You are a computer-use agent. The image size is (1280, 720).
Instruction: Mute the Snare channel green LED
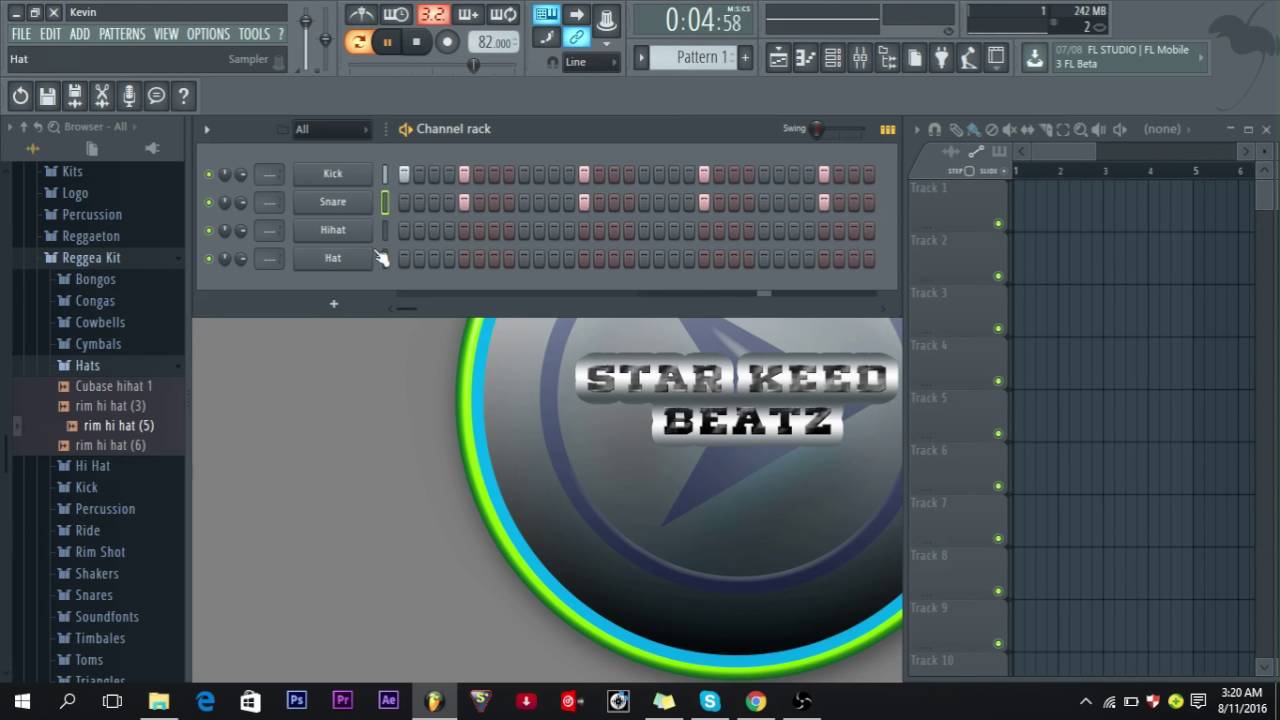[209, 202]
